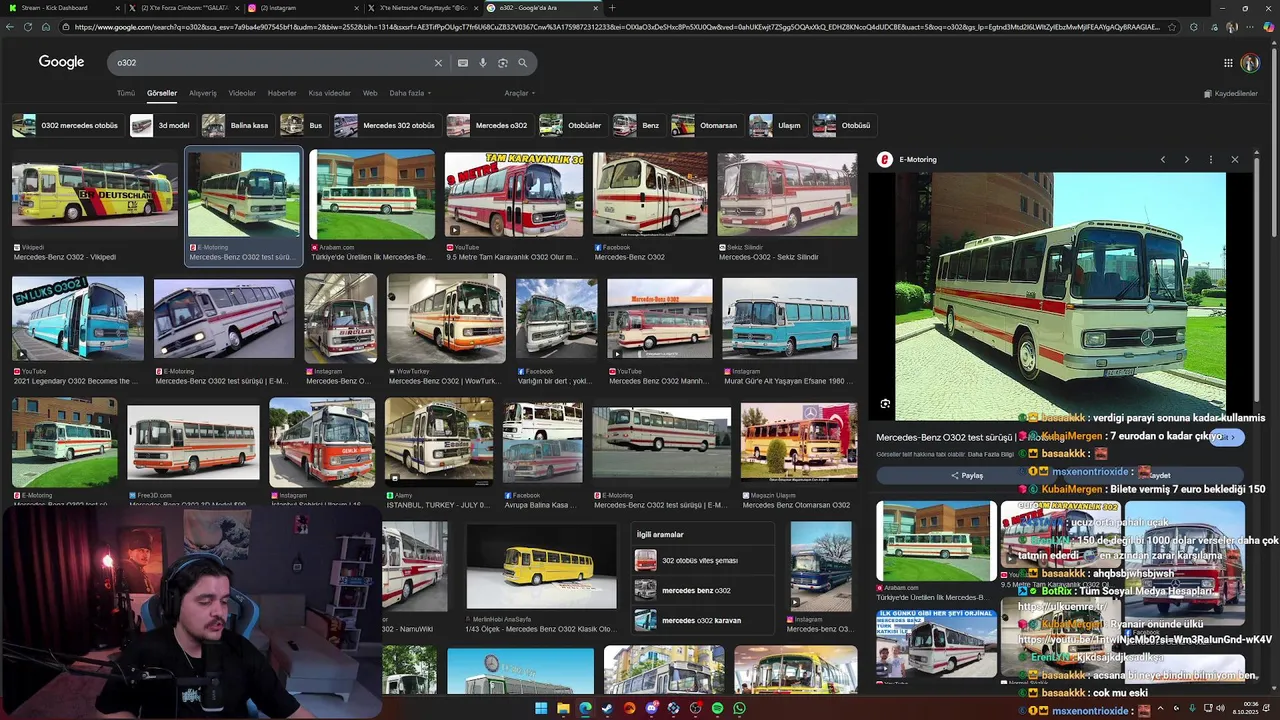Open the Arabam.com related image in preview panel
Screen dimensions: 1280x720
[936, 540]
